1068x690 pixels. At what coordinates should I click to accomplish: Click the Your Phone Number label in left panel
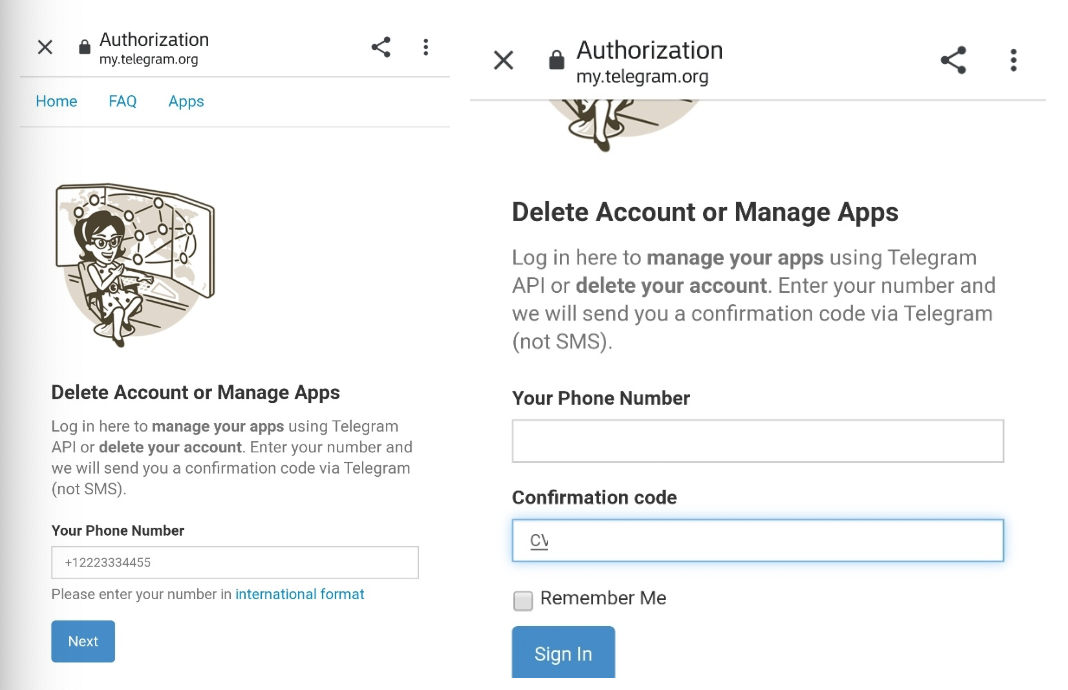click(118, 531)
